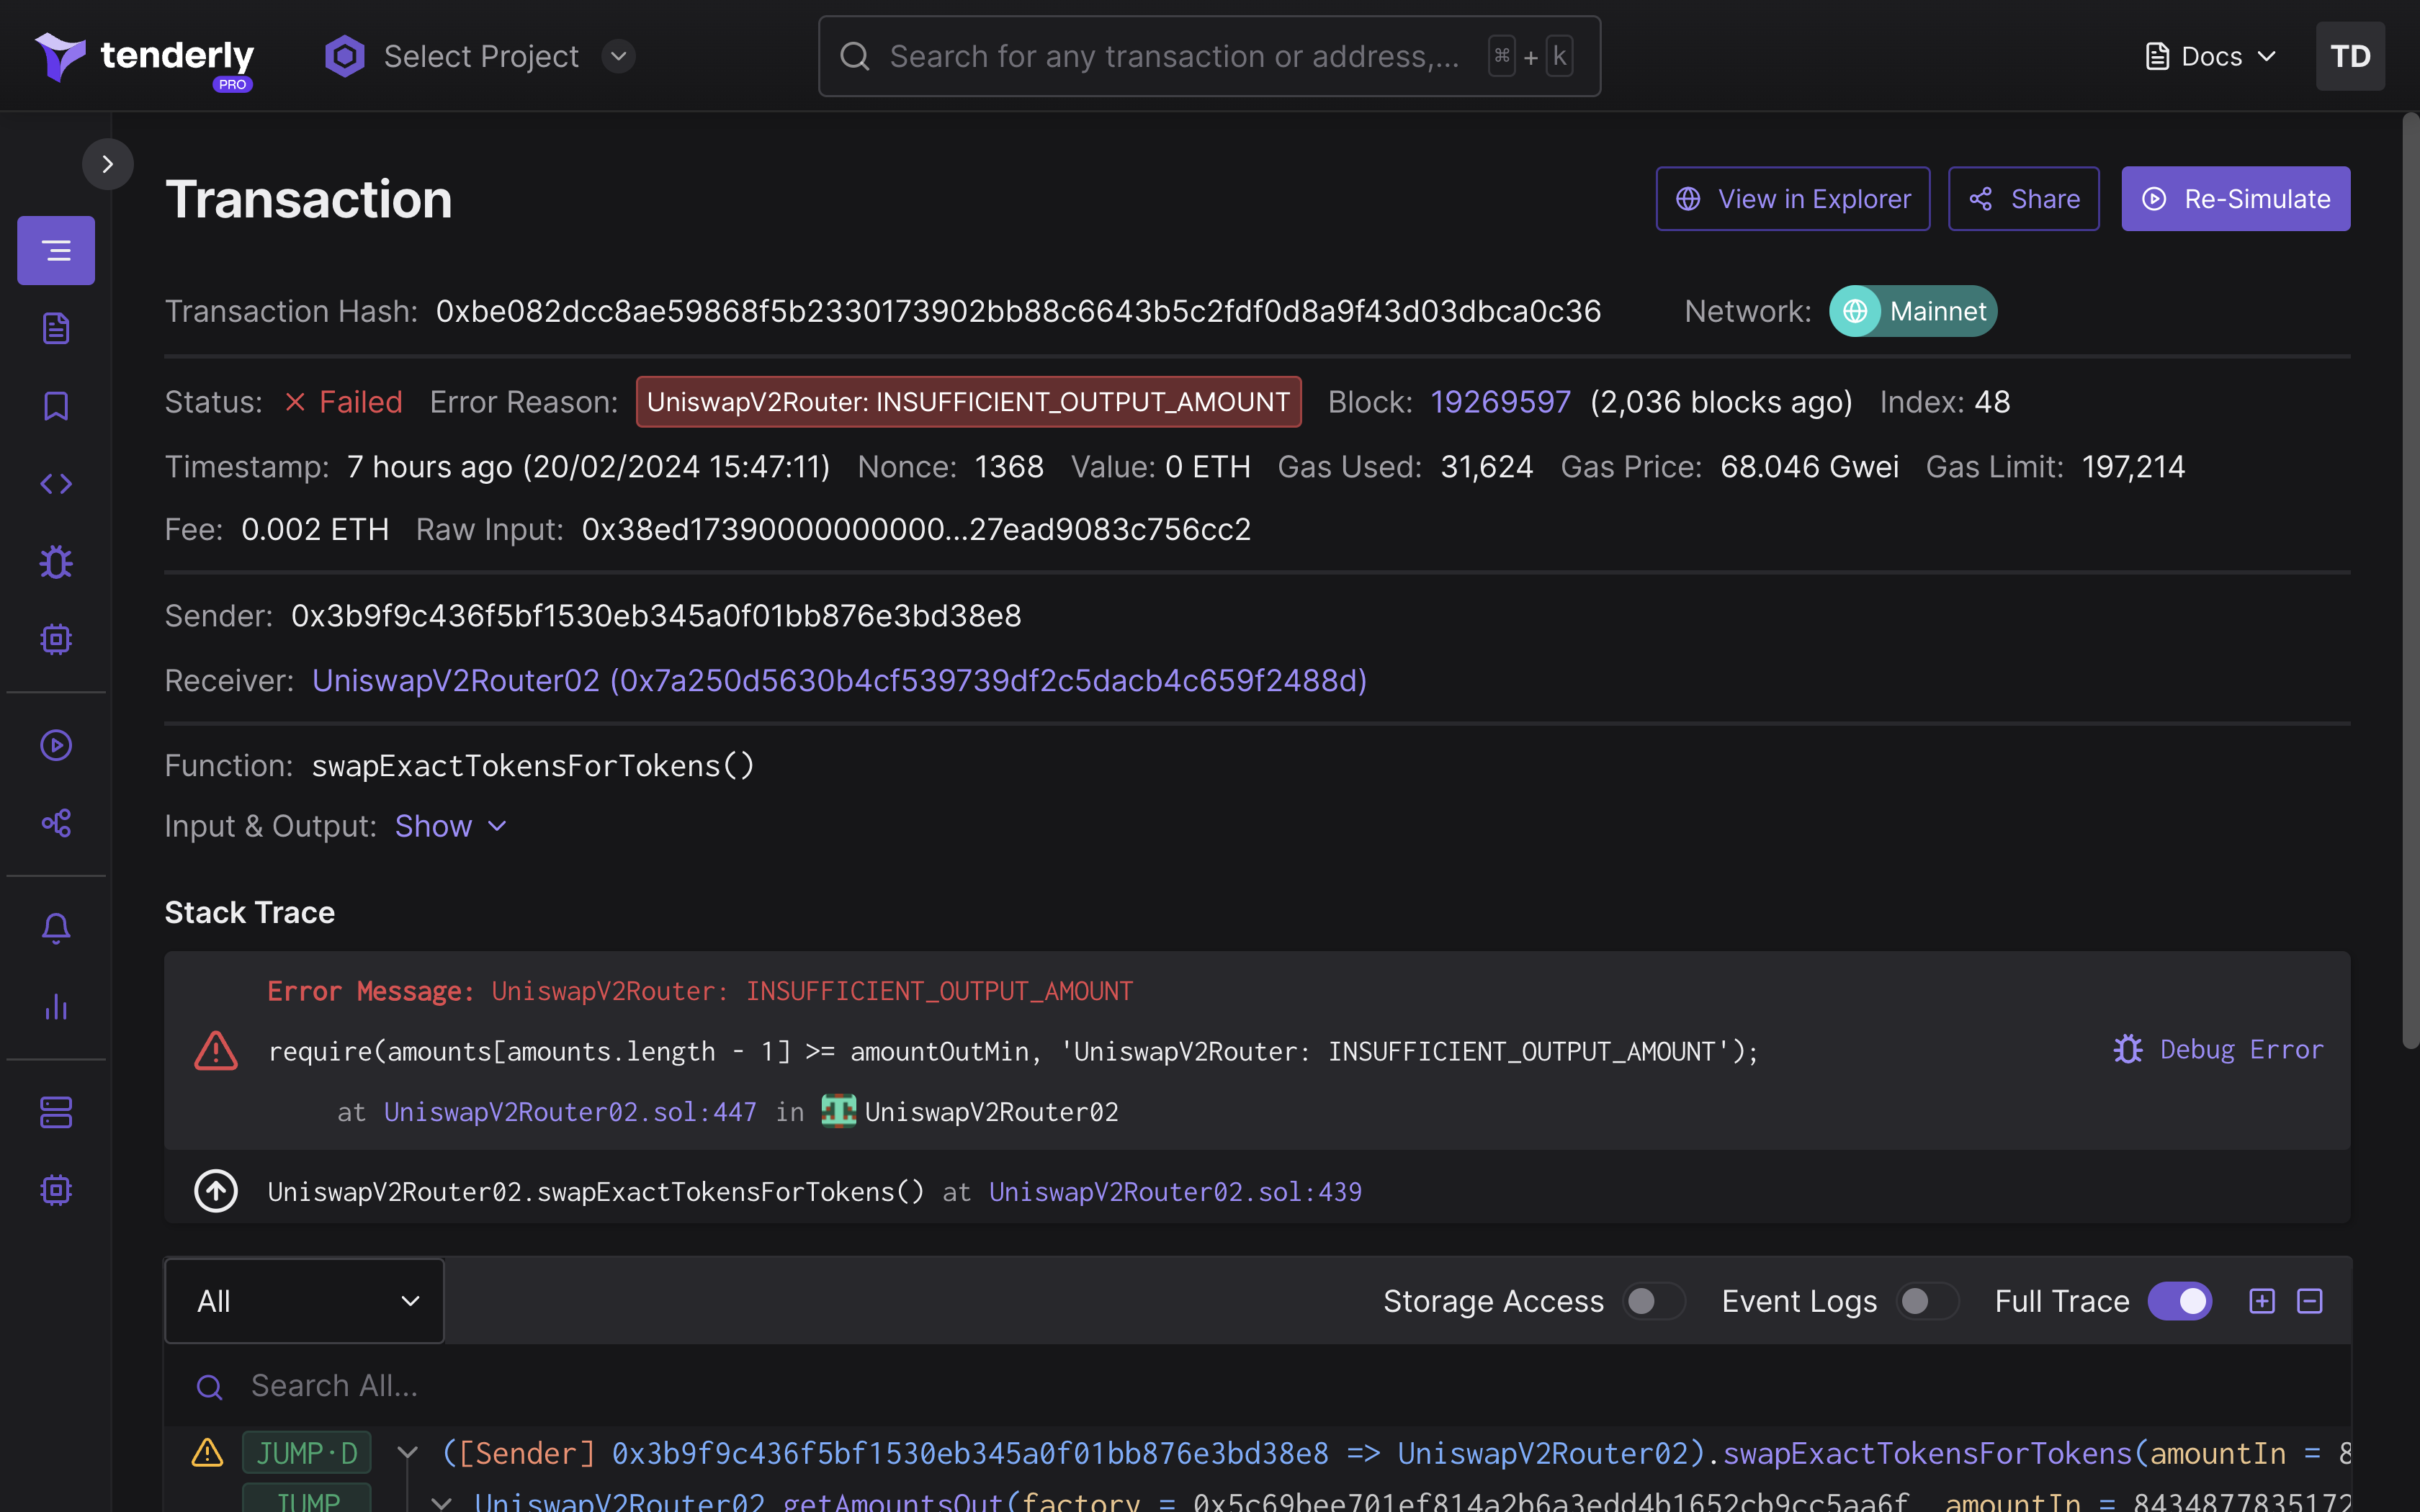The height and width of the screenshot is (1512, 2420).
Task: Click the Mainnet network badge
Action: [1913, 311]
